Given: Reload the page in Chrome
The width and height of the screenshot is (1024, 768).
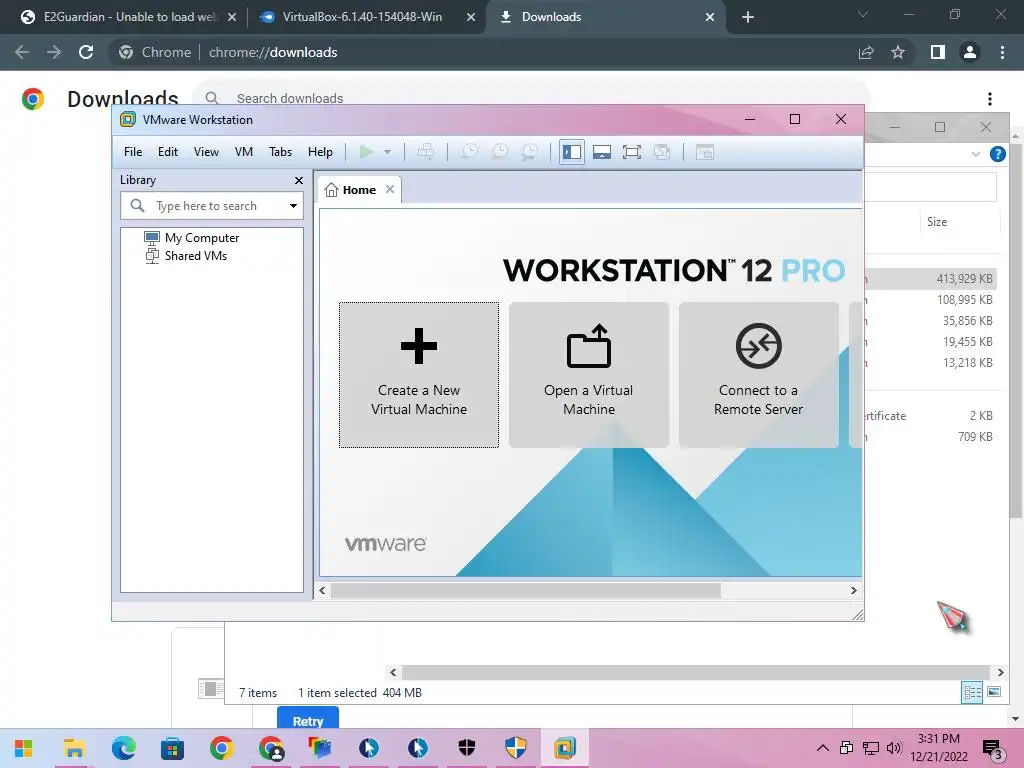Looking at the screenshot, I should click(86, 52).
